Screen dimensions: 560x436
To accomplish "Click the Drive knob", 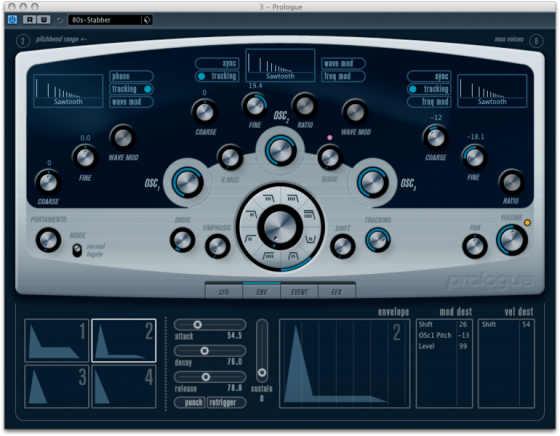I will click(x=182, y=240).
